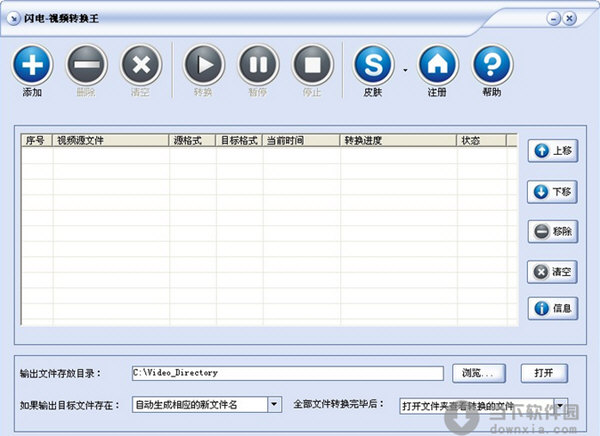Click the 浏览... (Browse) button
This screenshot has width=600, height=436.
pos(478,373)
